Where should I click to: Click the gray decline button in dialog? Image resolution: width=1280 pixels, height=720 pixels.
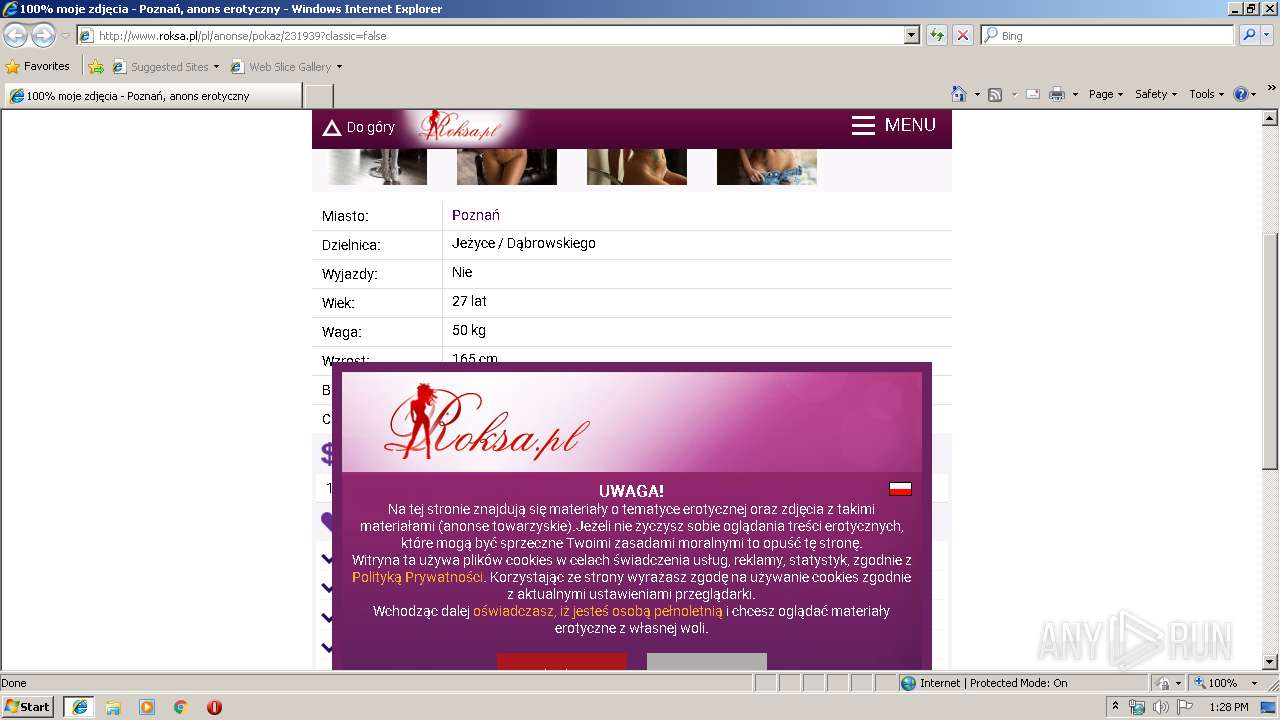coord(707,662)
